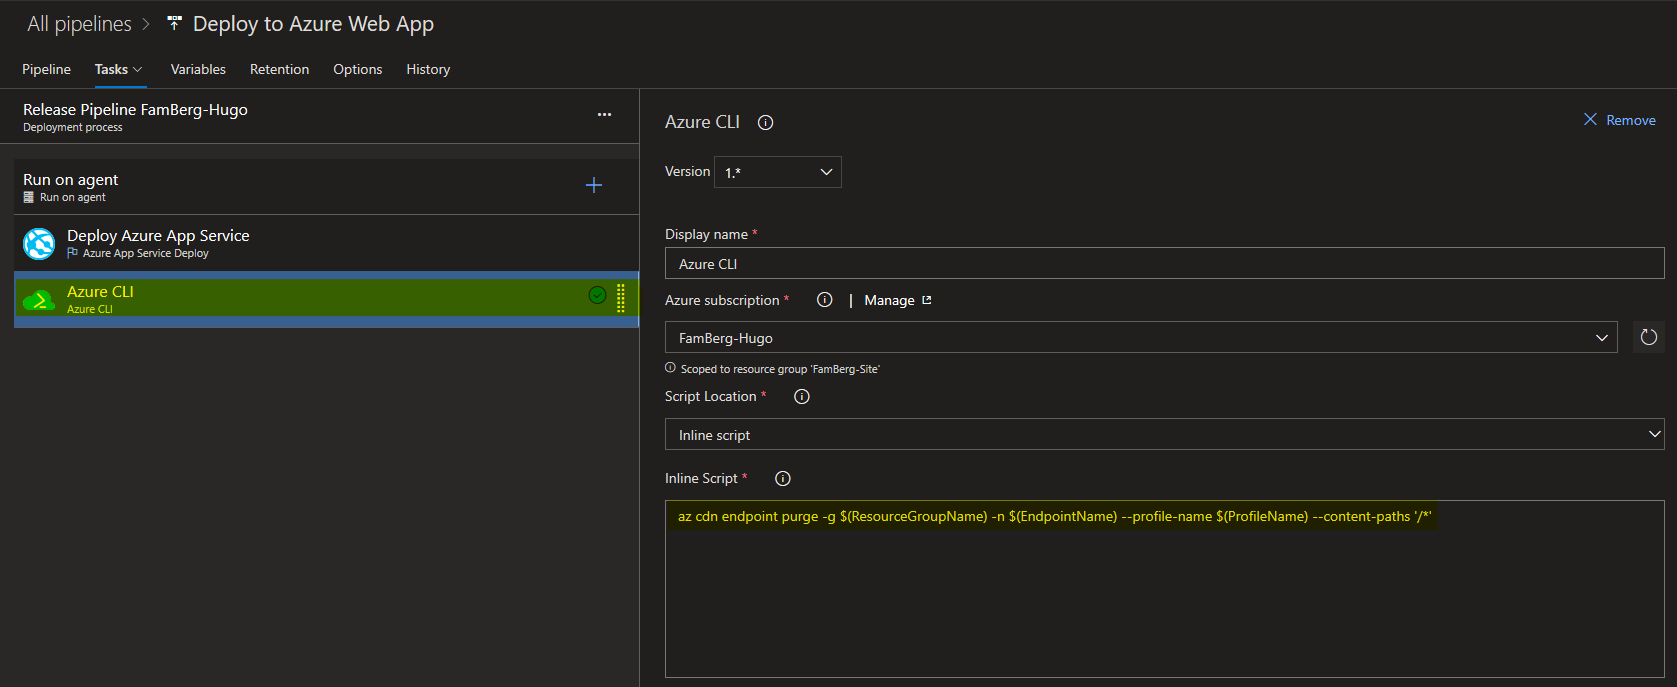Viewport: 1677px width, 687px height.
Task: Click the scope info icon under subscription
Action: pyautogui.click(x=670, y=368)
